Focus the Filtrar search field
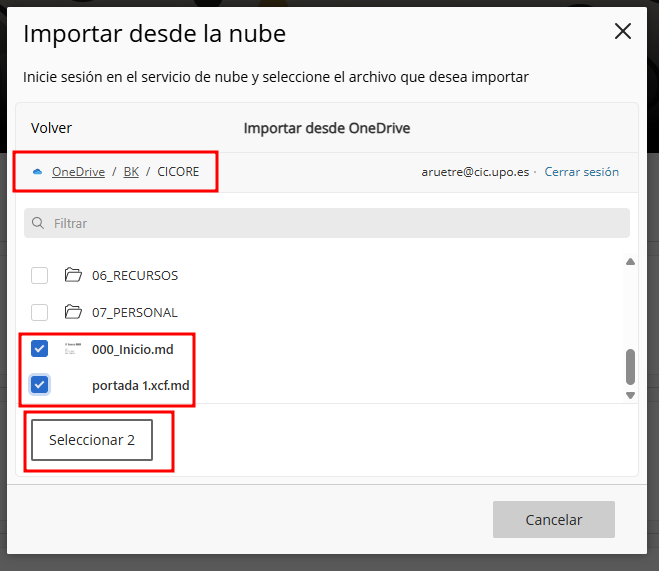Viewport: 659px width, 571px height. (x=330, y=223)
